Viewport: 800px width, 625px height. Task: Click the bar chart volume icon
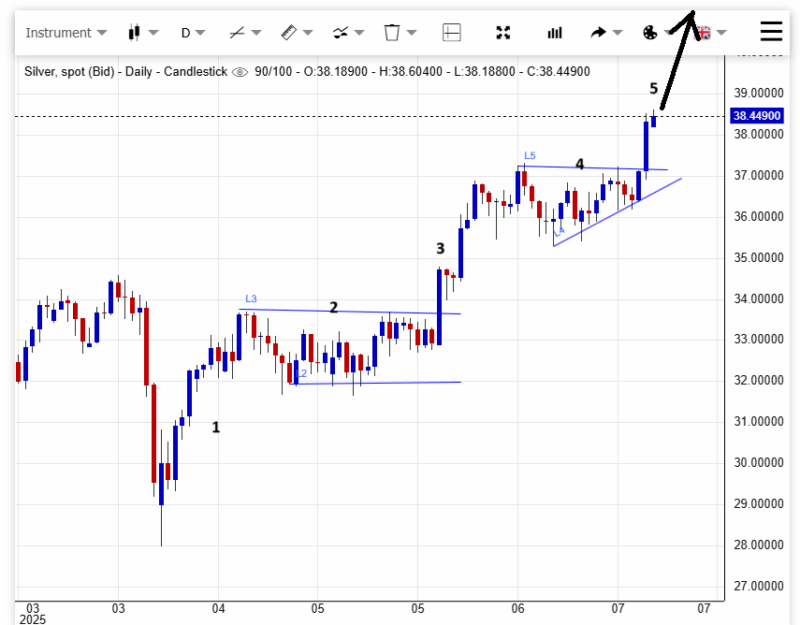point(555,32)
